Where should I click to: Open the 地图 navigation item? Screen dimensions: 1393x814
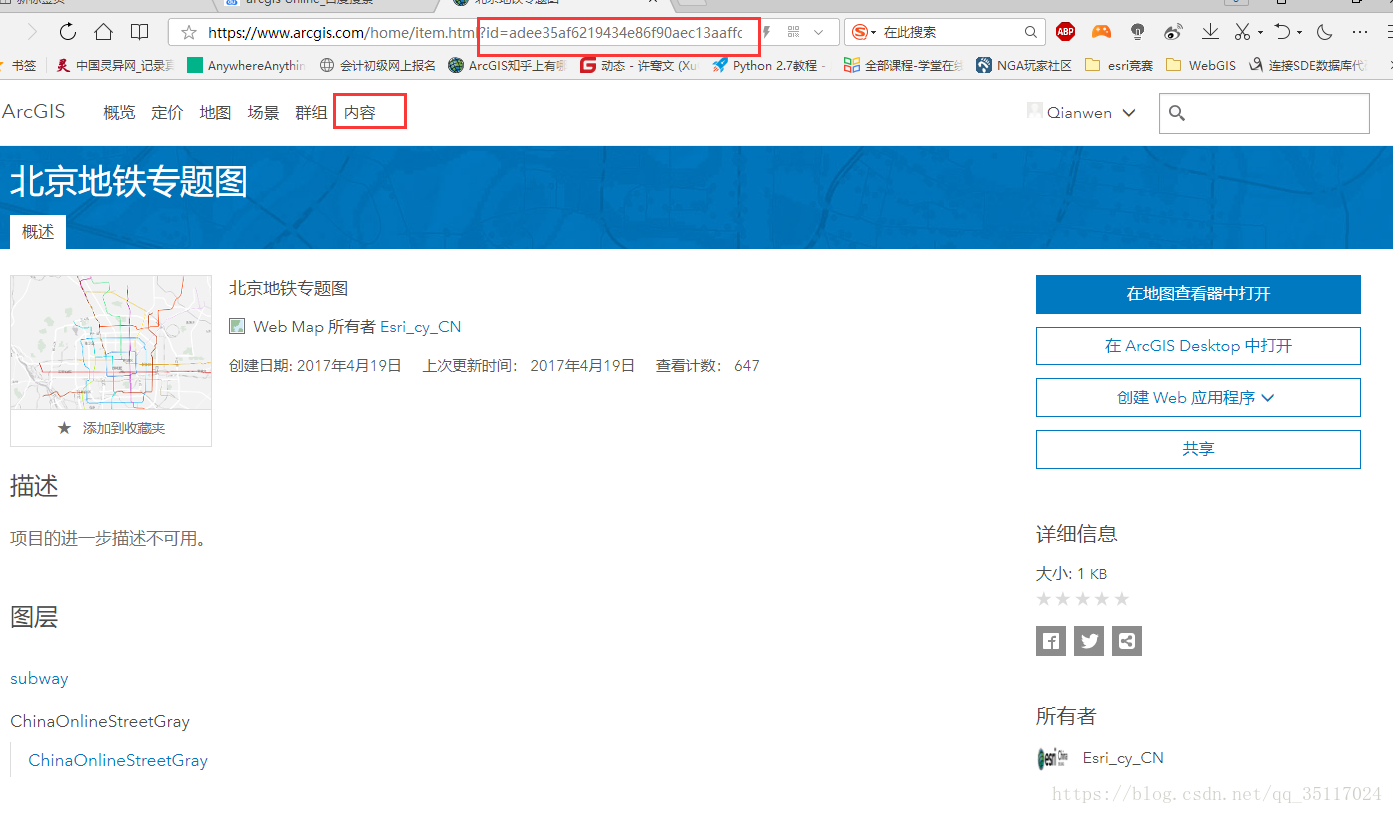(x=215, y=113)
